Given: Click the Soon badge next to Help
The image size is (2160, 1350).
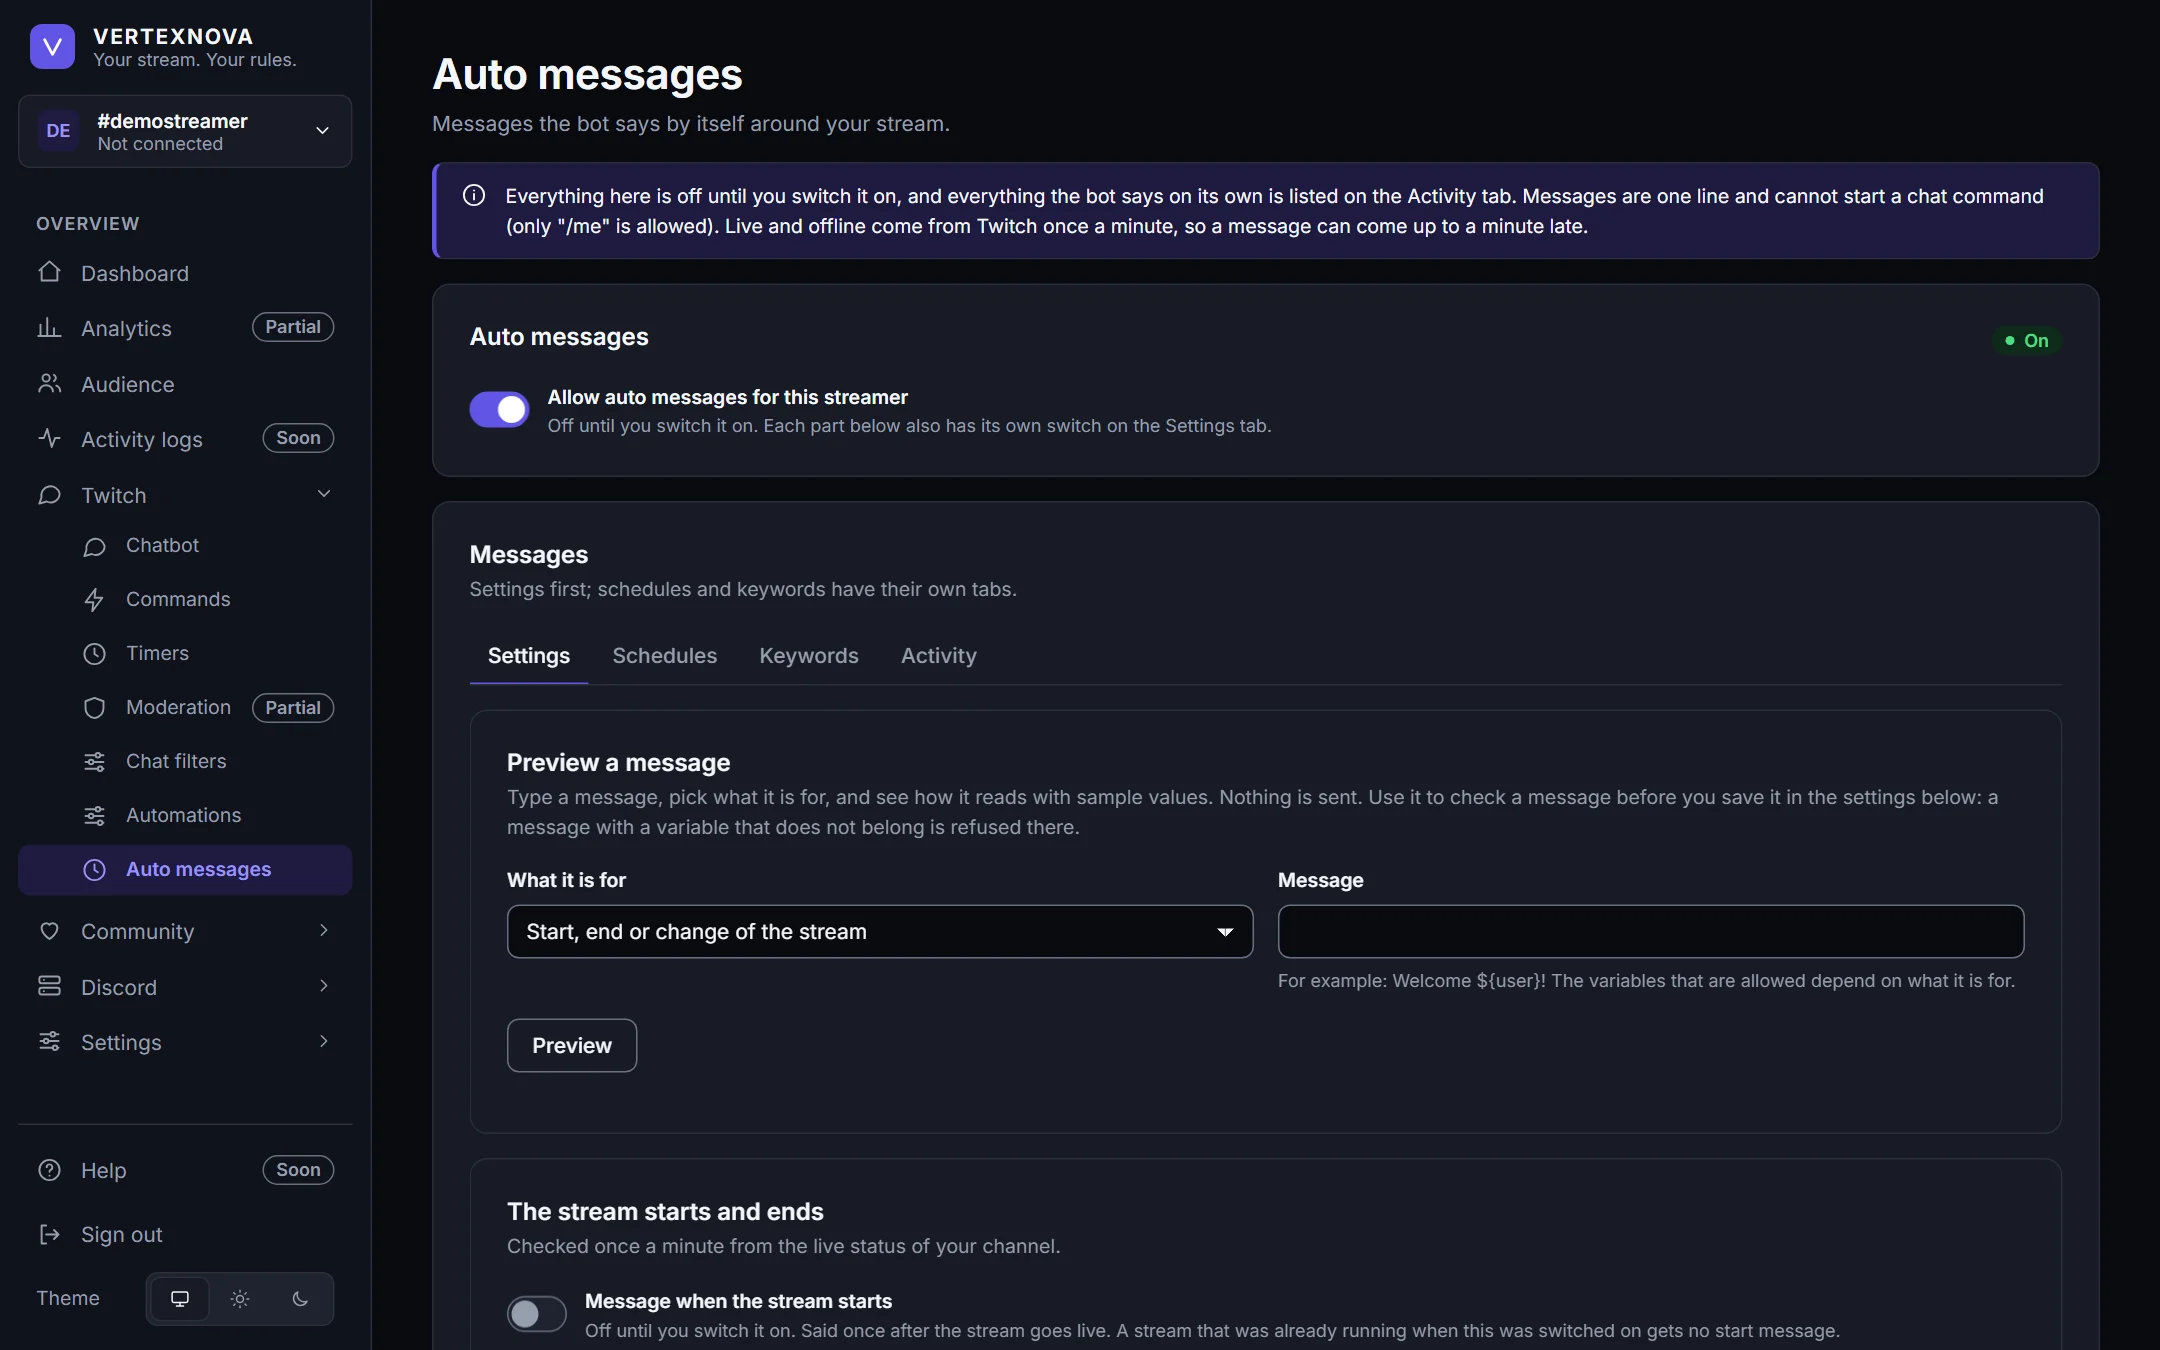Looking at the screenshot, I should coord(298,1170).
